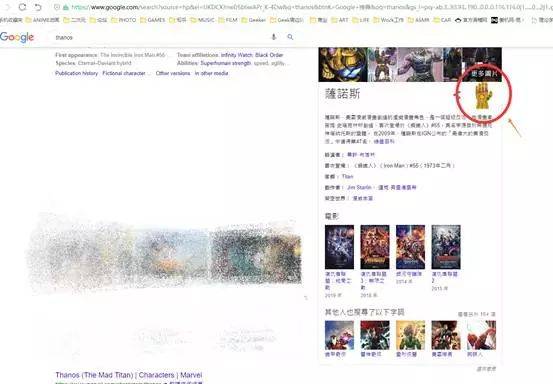The width and height of the screenshot is (553, 384).
Task: Open the GAMES bookmark folder
Action: click(152, 20)
